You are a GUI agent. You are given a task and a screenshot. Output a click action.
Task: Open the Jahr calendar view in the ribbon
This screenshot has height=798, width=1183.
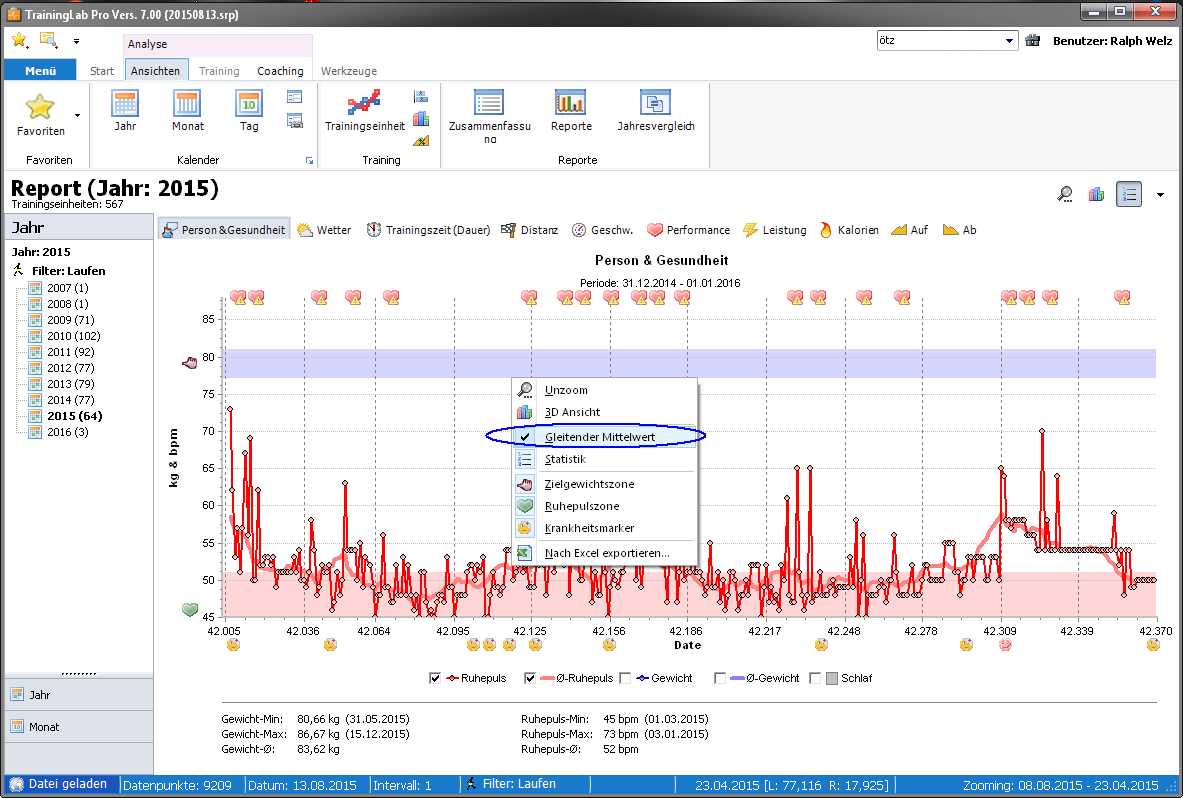coord(125,111)
